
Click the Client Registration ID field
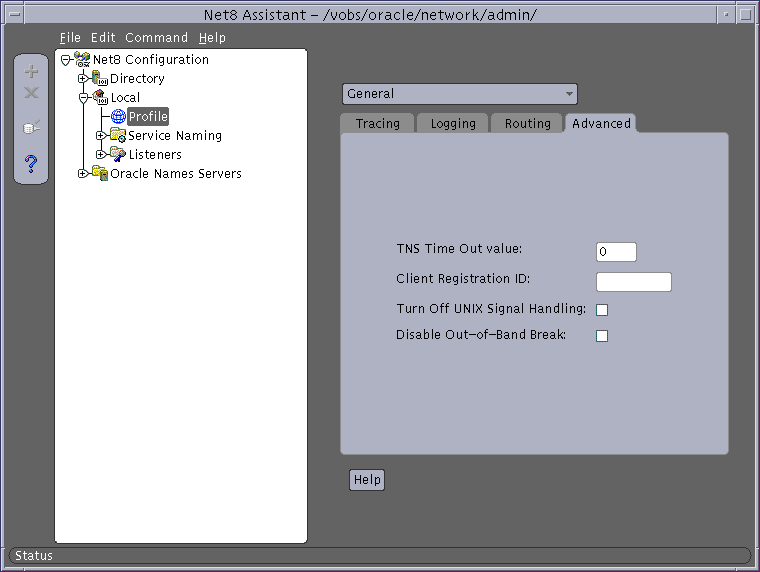point(633,282)
